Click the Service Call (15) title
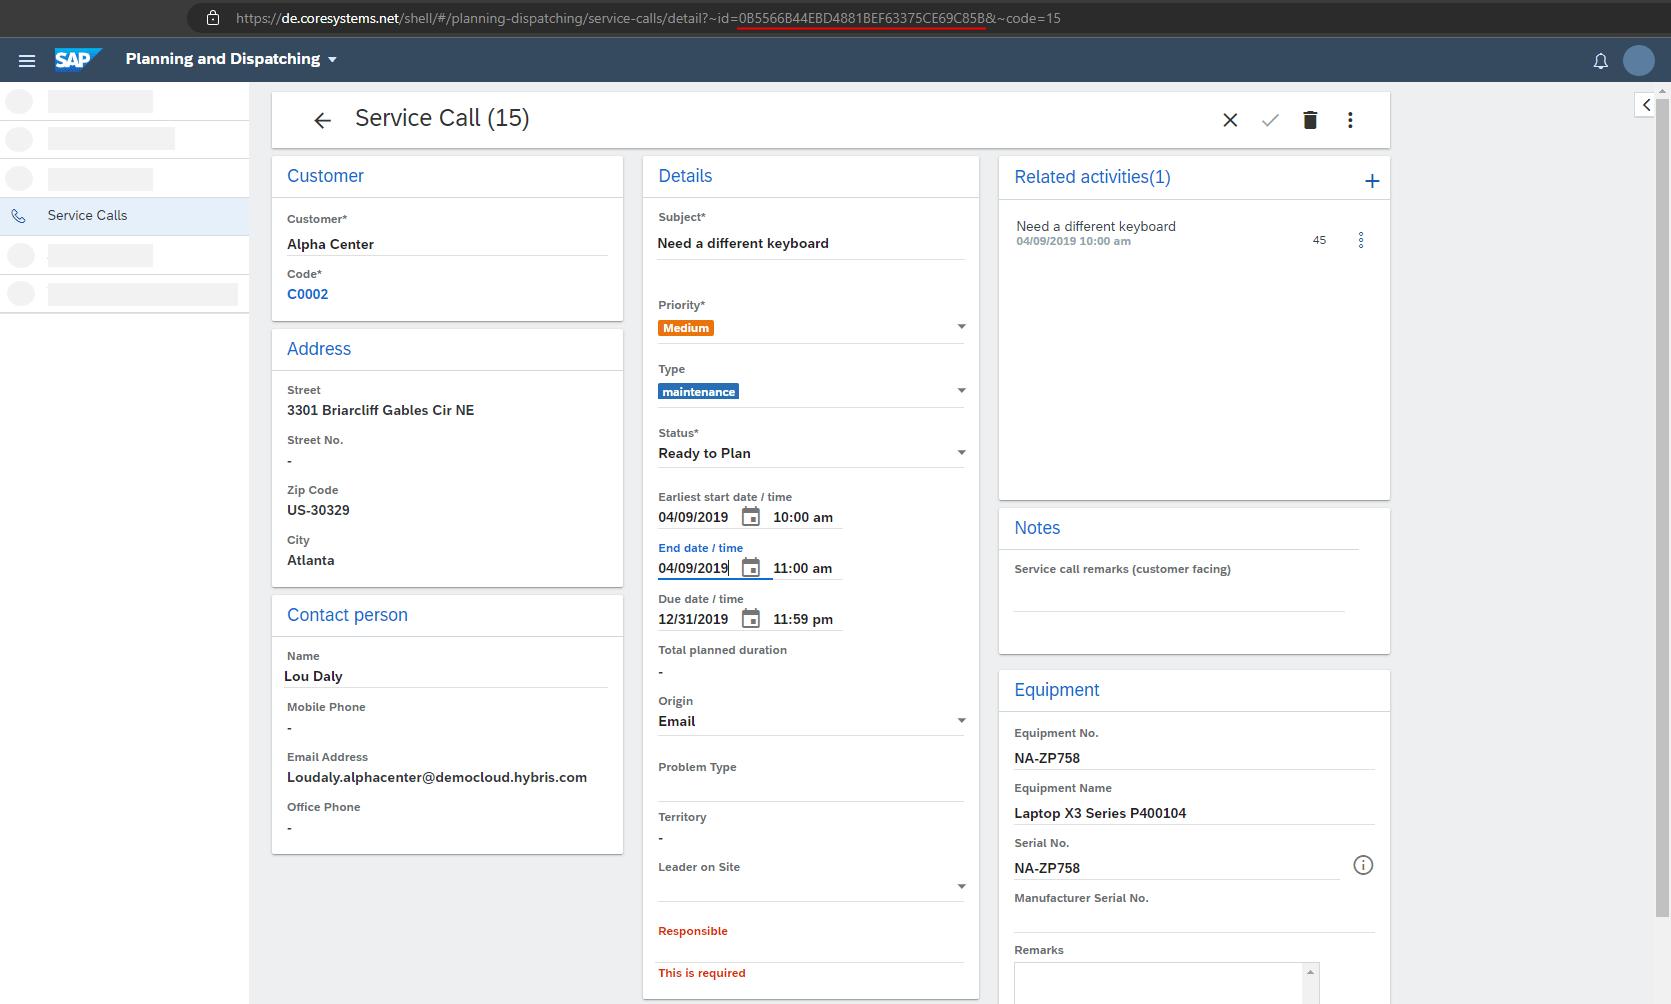This screenshot has height=1004, width=1671. pyautogui.click(x=442, y=118)
